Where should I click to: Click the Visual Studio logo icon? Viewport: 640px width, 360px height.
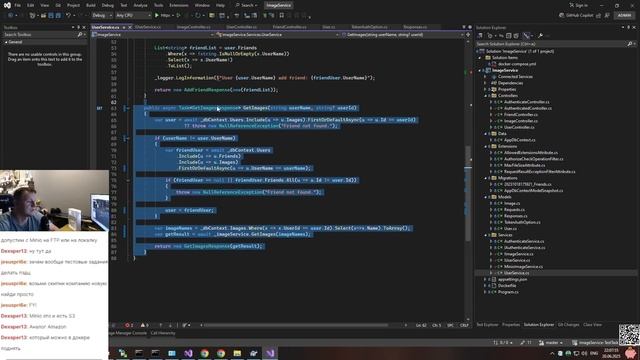7,5
